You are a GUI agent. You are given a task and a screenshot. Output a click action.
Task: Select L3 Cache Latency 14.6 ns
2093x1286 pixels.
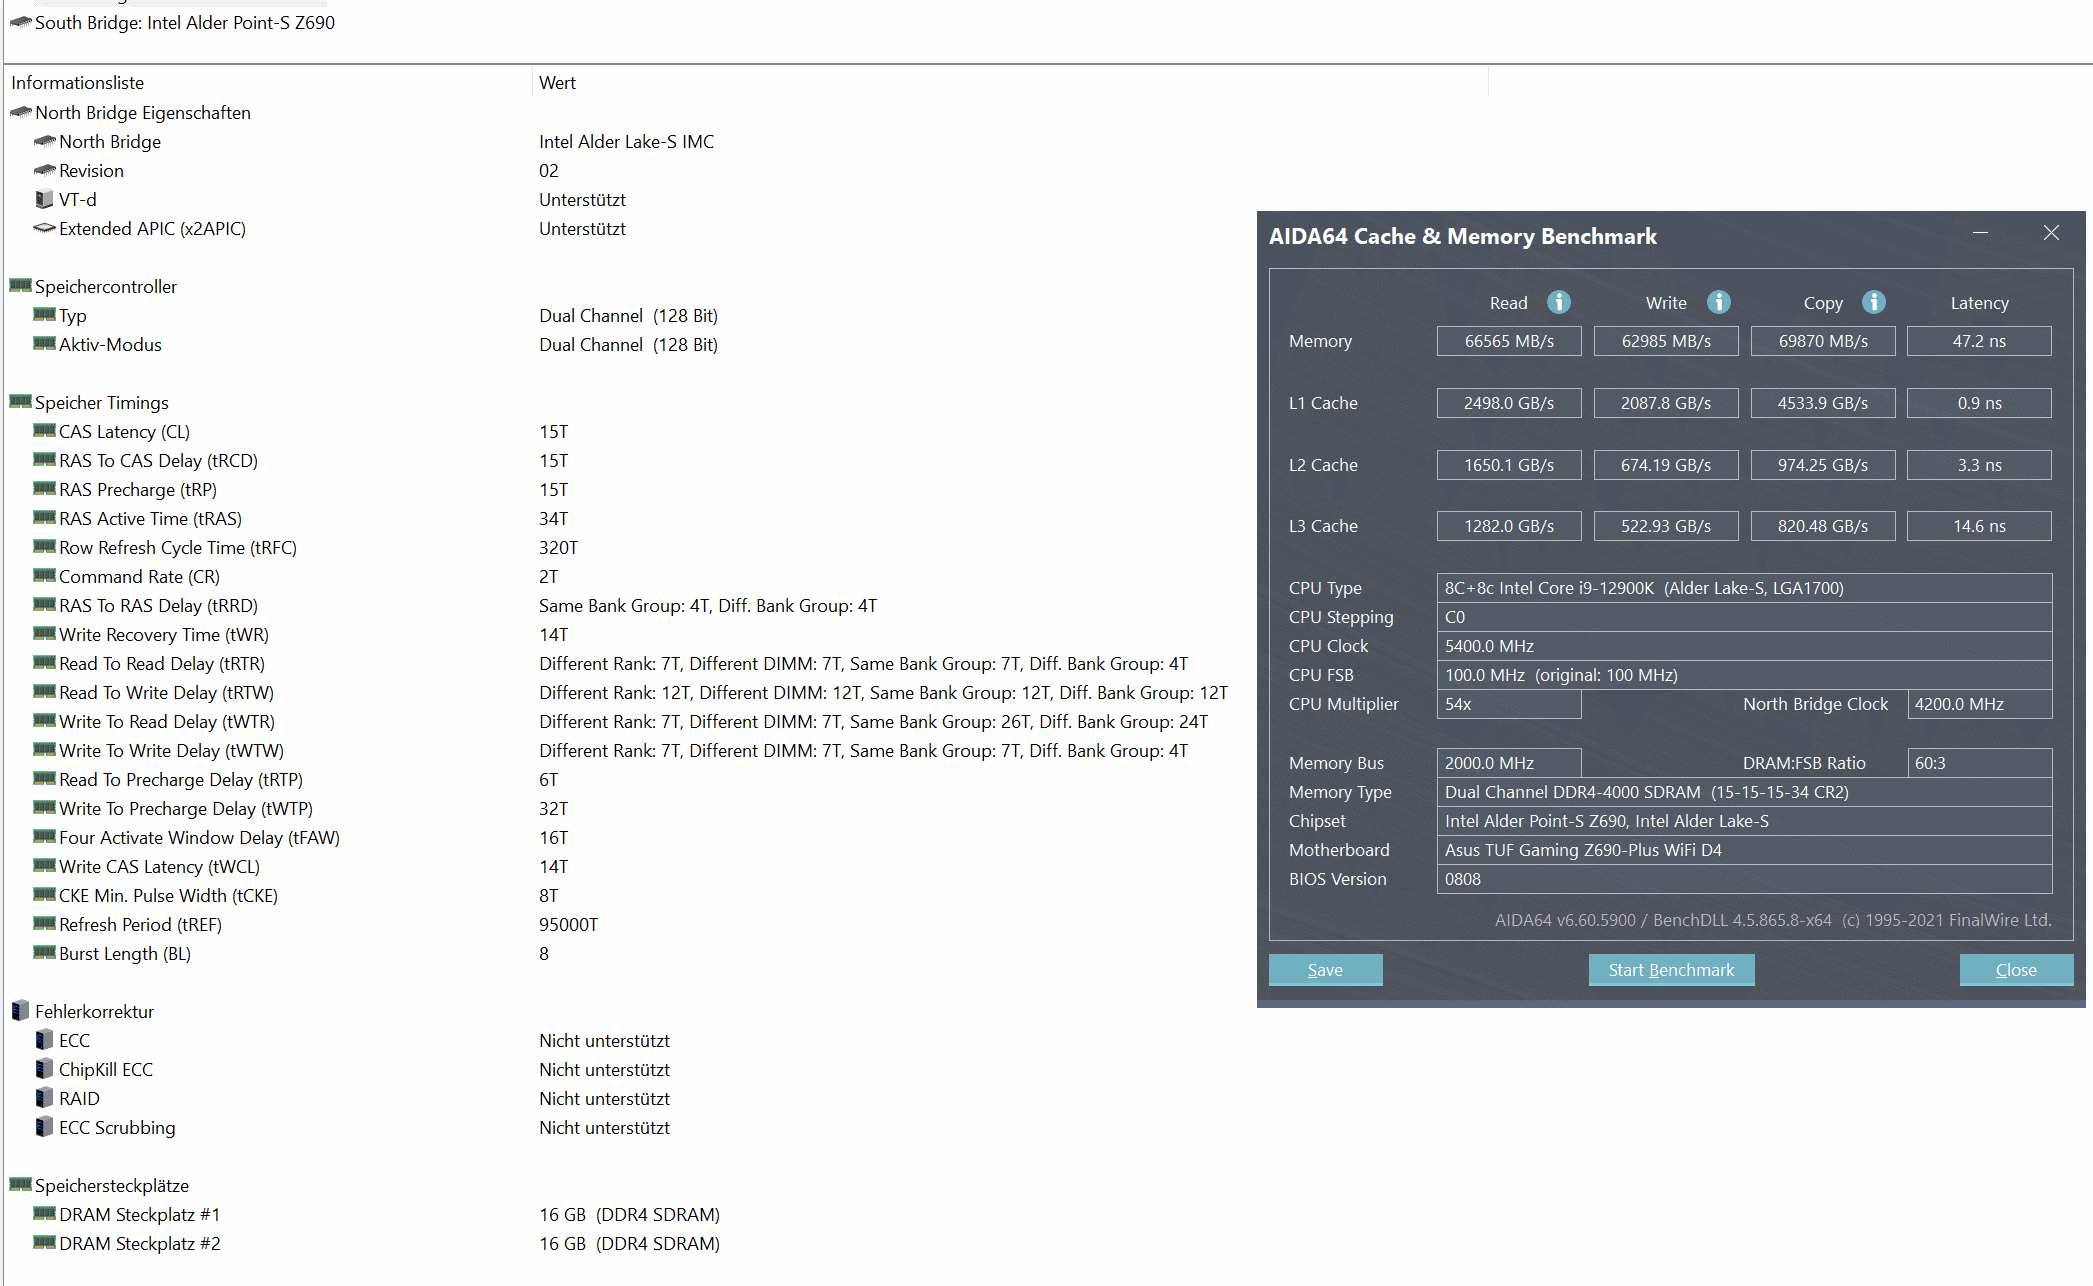(1979, 526)
